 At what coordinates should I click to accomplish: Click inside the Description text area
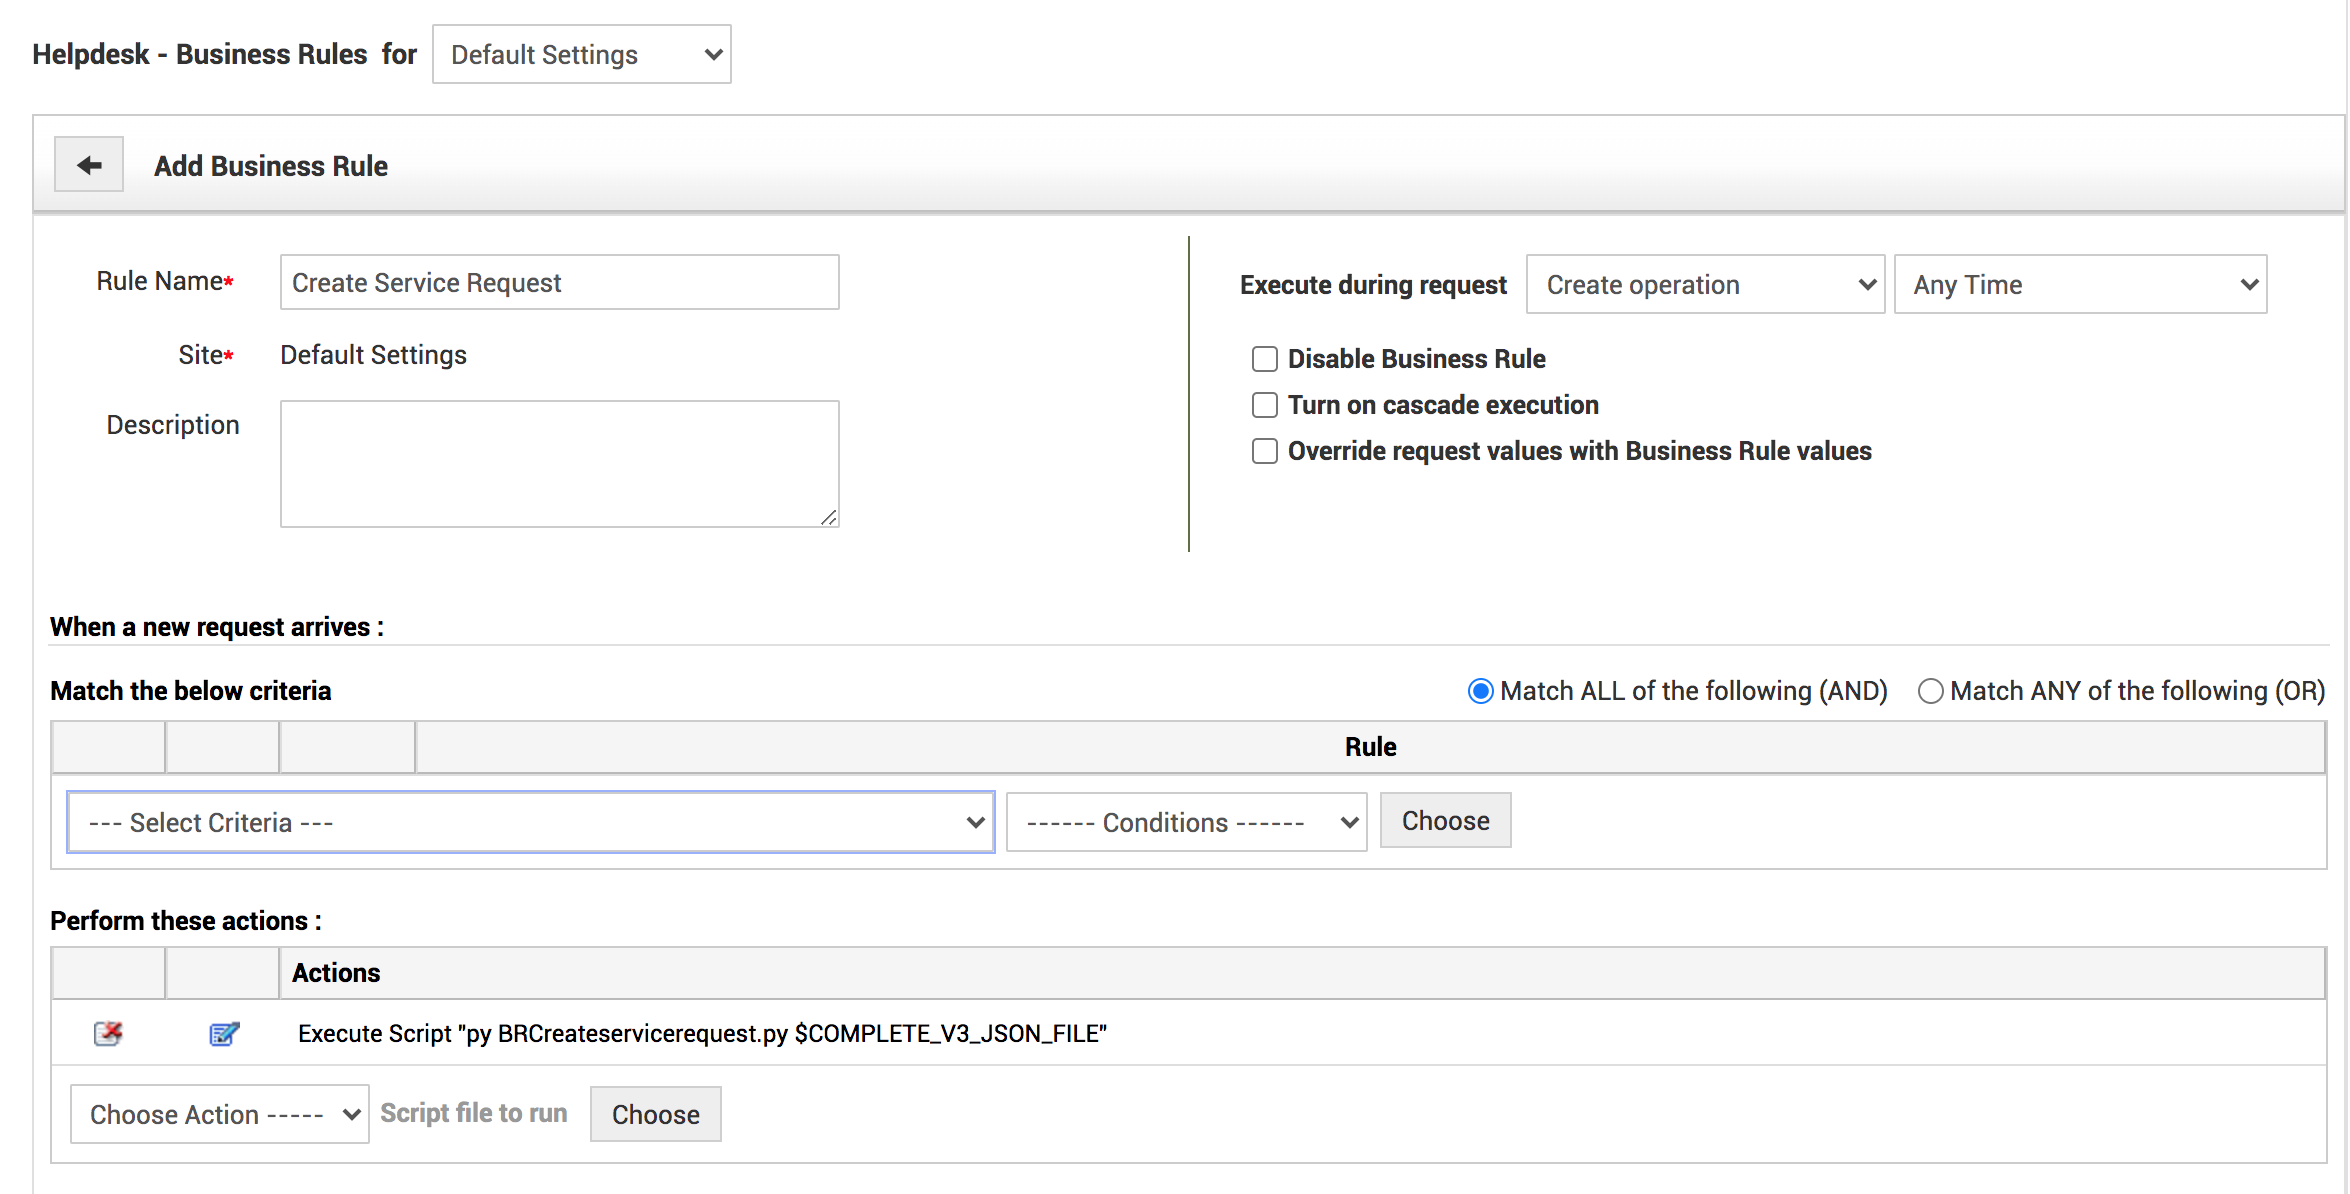[x=559, y=464]
